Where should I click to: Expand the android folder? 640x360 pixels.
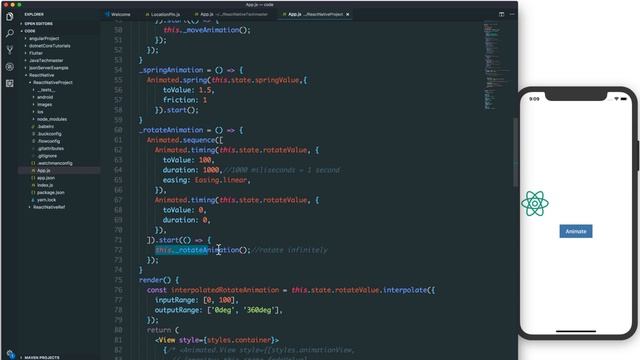click(x=45, y=97)
